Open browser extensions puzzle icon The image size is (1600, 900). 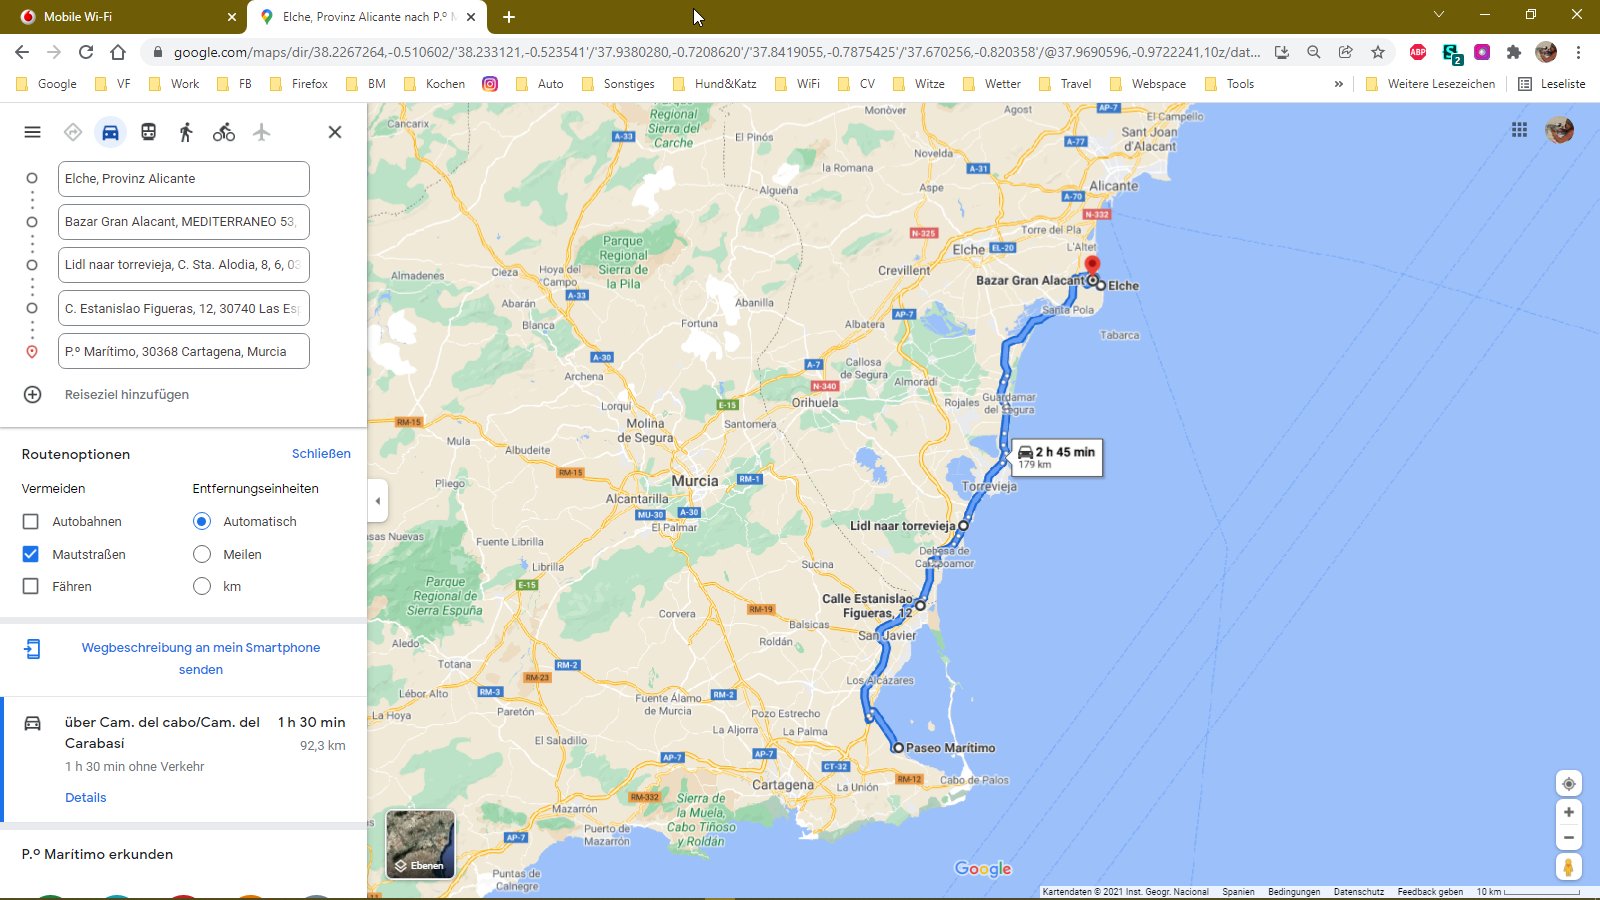point(1514,52)
